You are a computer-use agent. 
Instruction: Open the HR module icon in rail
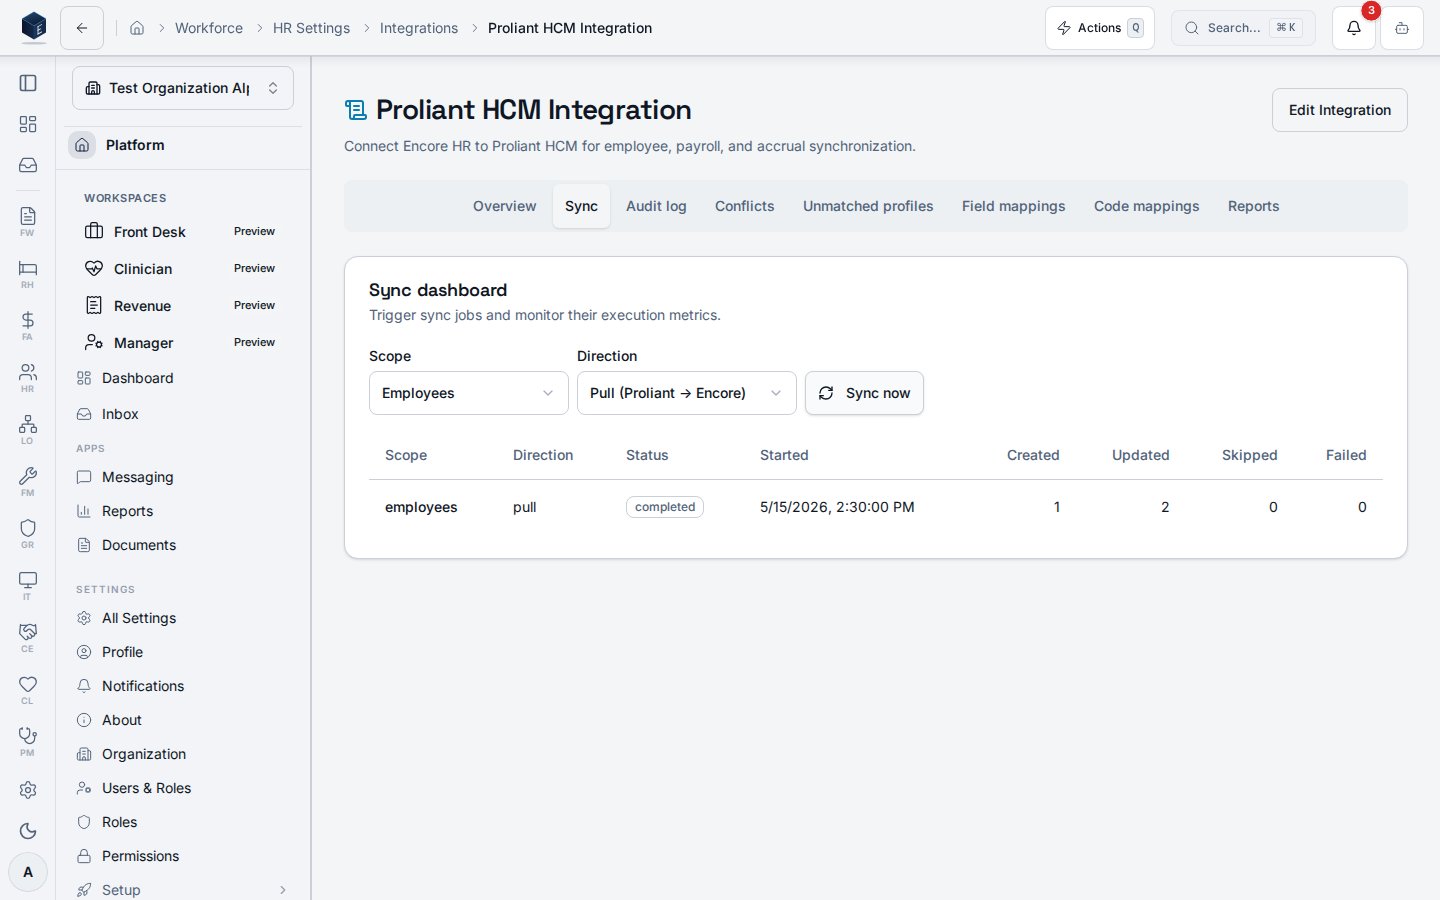point(28,377)
